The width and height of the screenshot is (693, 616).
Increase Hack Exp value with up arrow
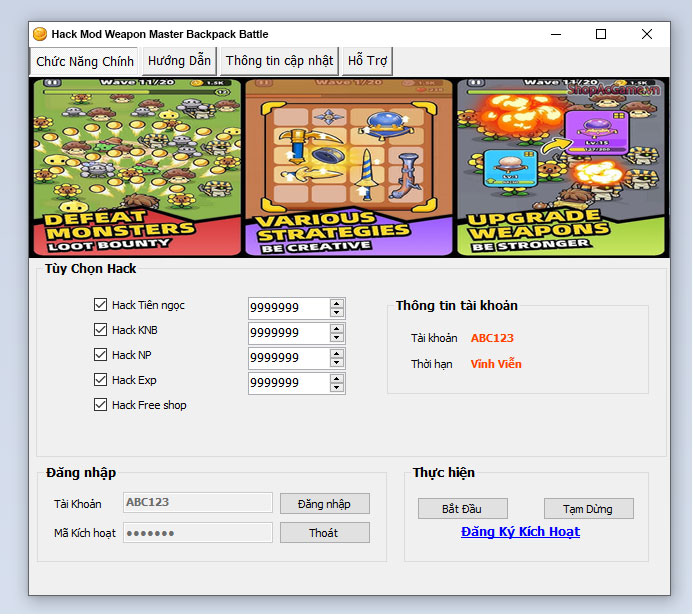pyautogui.click(x=337, y=379)
